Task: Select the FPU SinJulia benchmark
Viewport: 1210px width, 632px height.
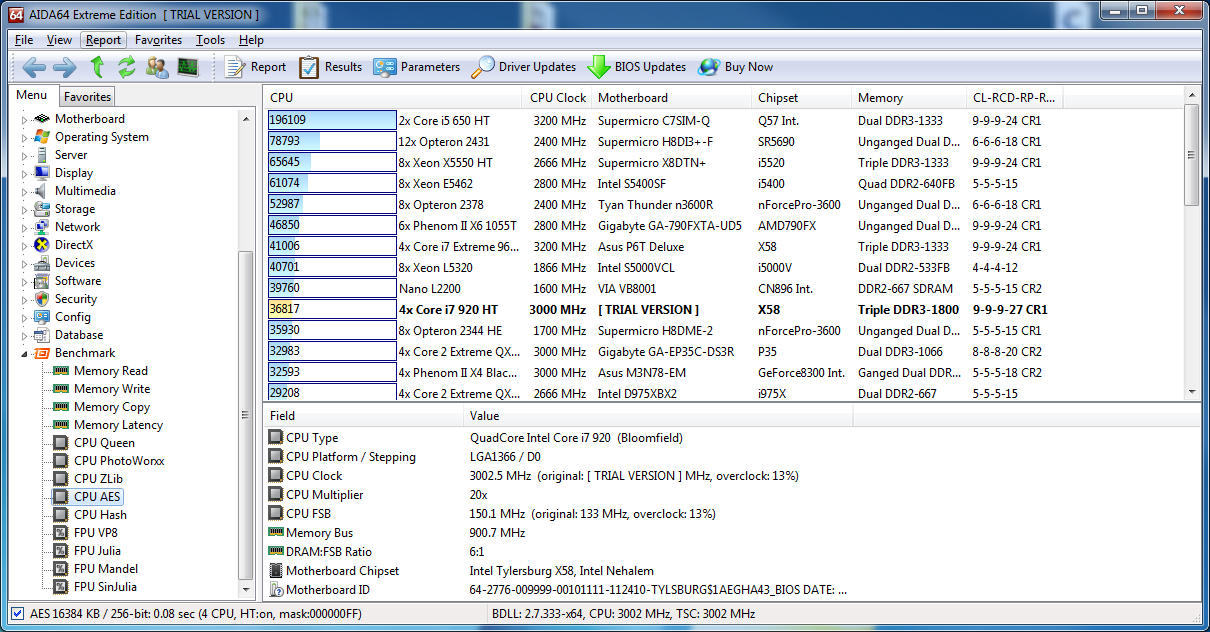Action: pyautogui.click(x=105, y=587)
